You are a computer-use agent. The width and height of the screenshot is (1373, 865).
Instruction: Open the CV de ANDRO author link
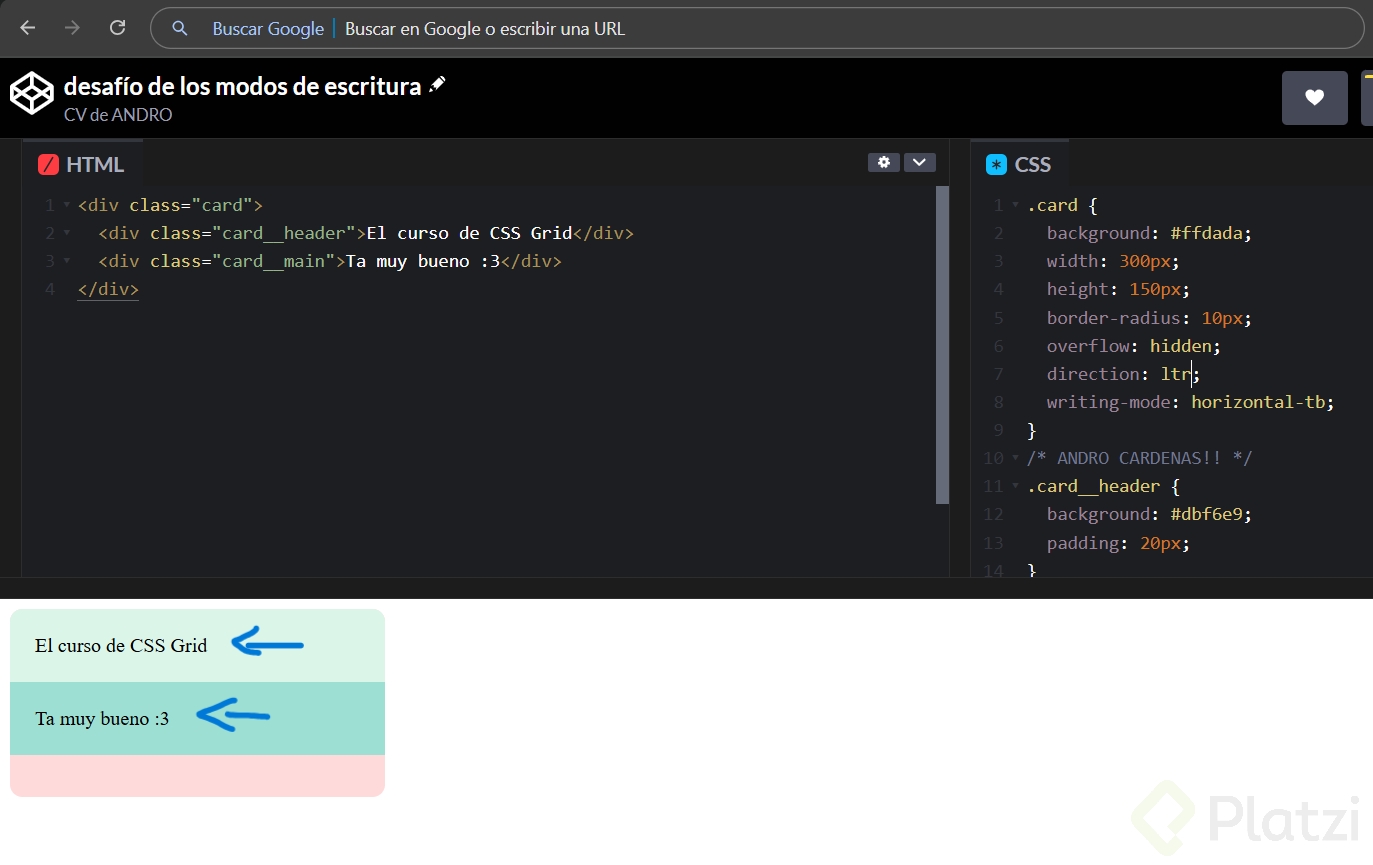point(118,115)
